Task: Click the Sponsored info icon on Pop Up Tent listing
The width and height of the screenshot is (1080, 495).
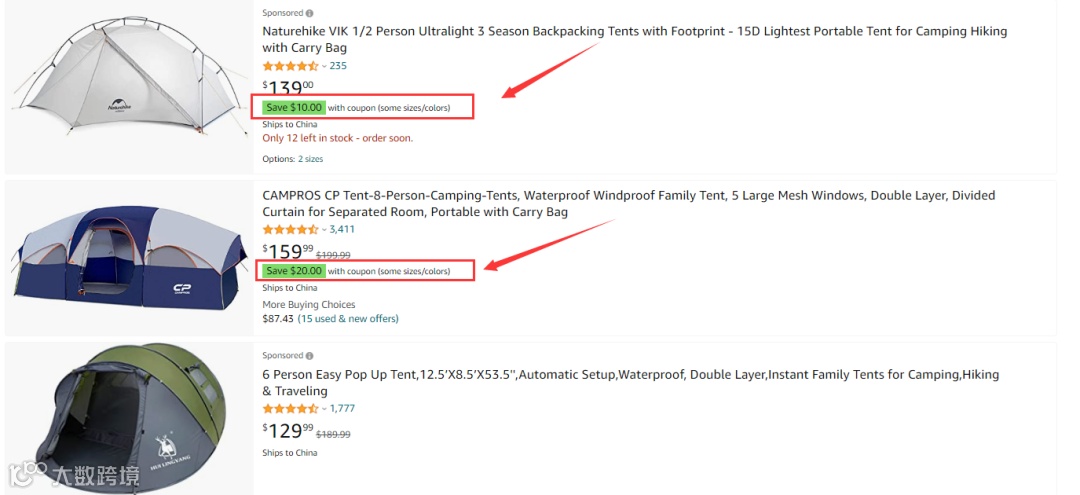Action: pyautogui.click(x=309, y=356)
